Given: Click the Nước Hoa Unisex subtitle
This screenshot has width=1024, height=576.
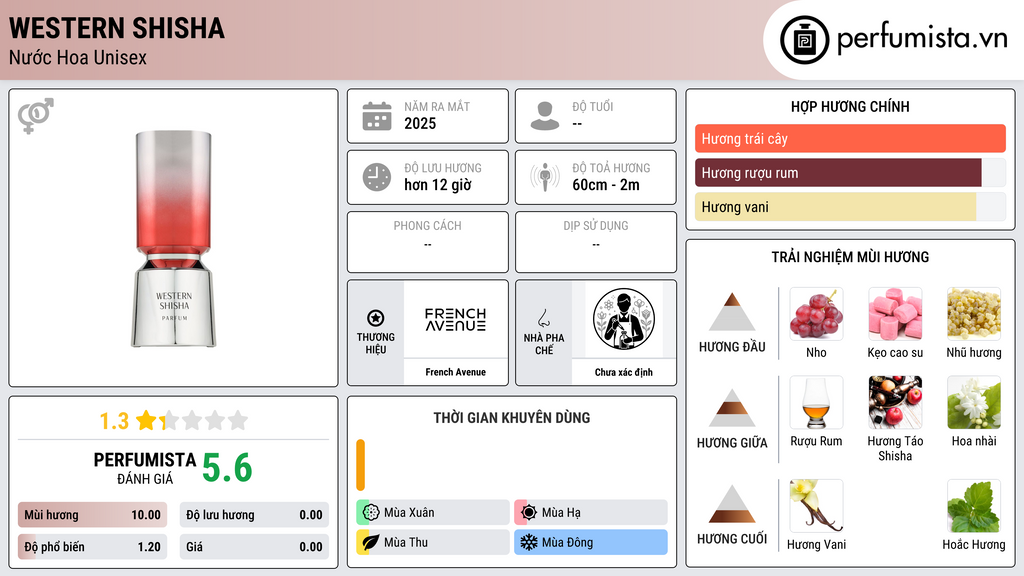Looking at the screenshot, I should (78, 57).
